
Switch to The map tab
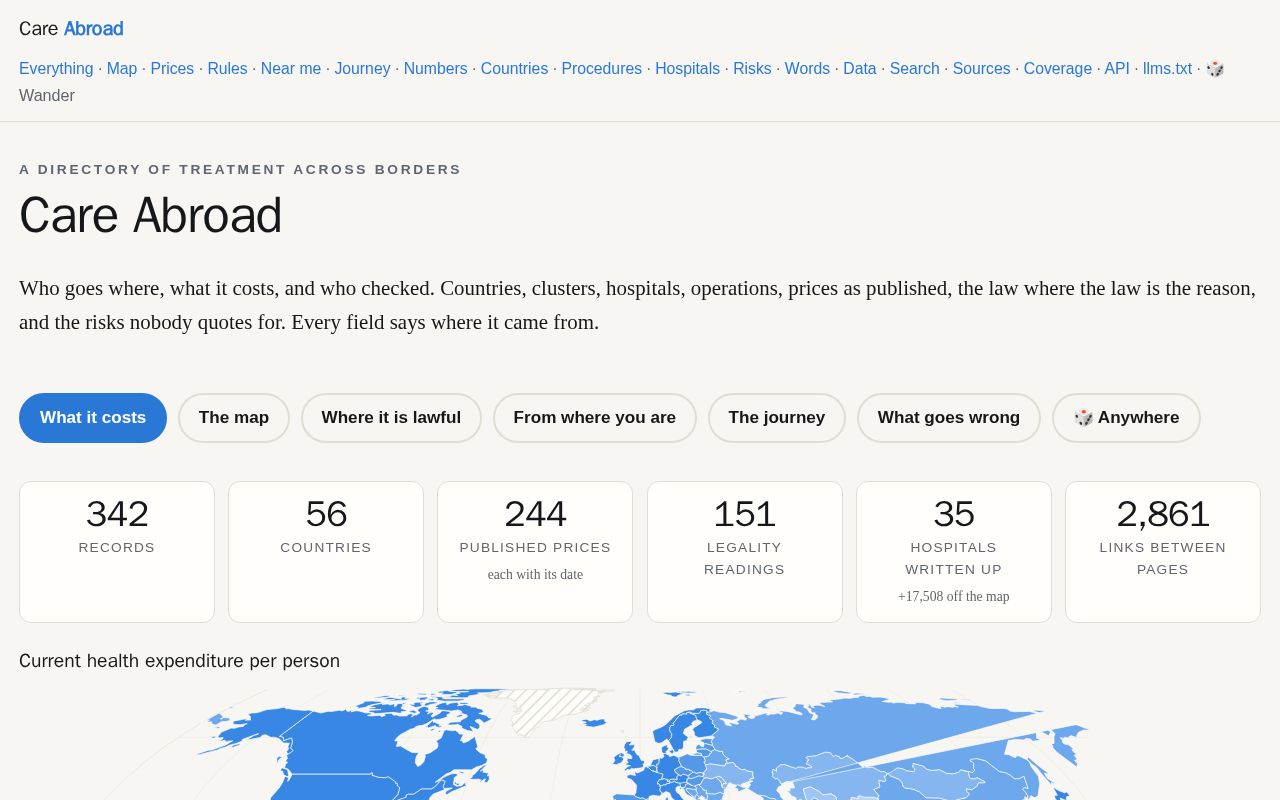click(x=234, y=418)
